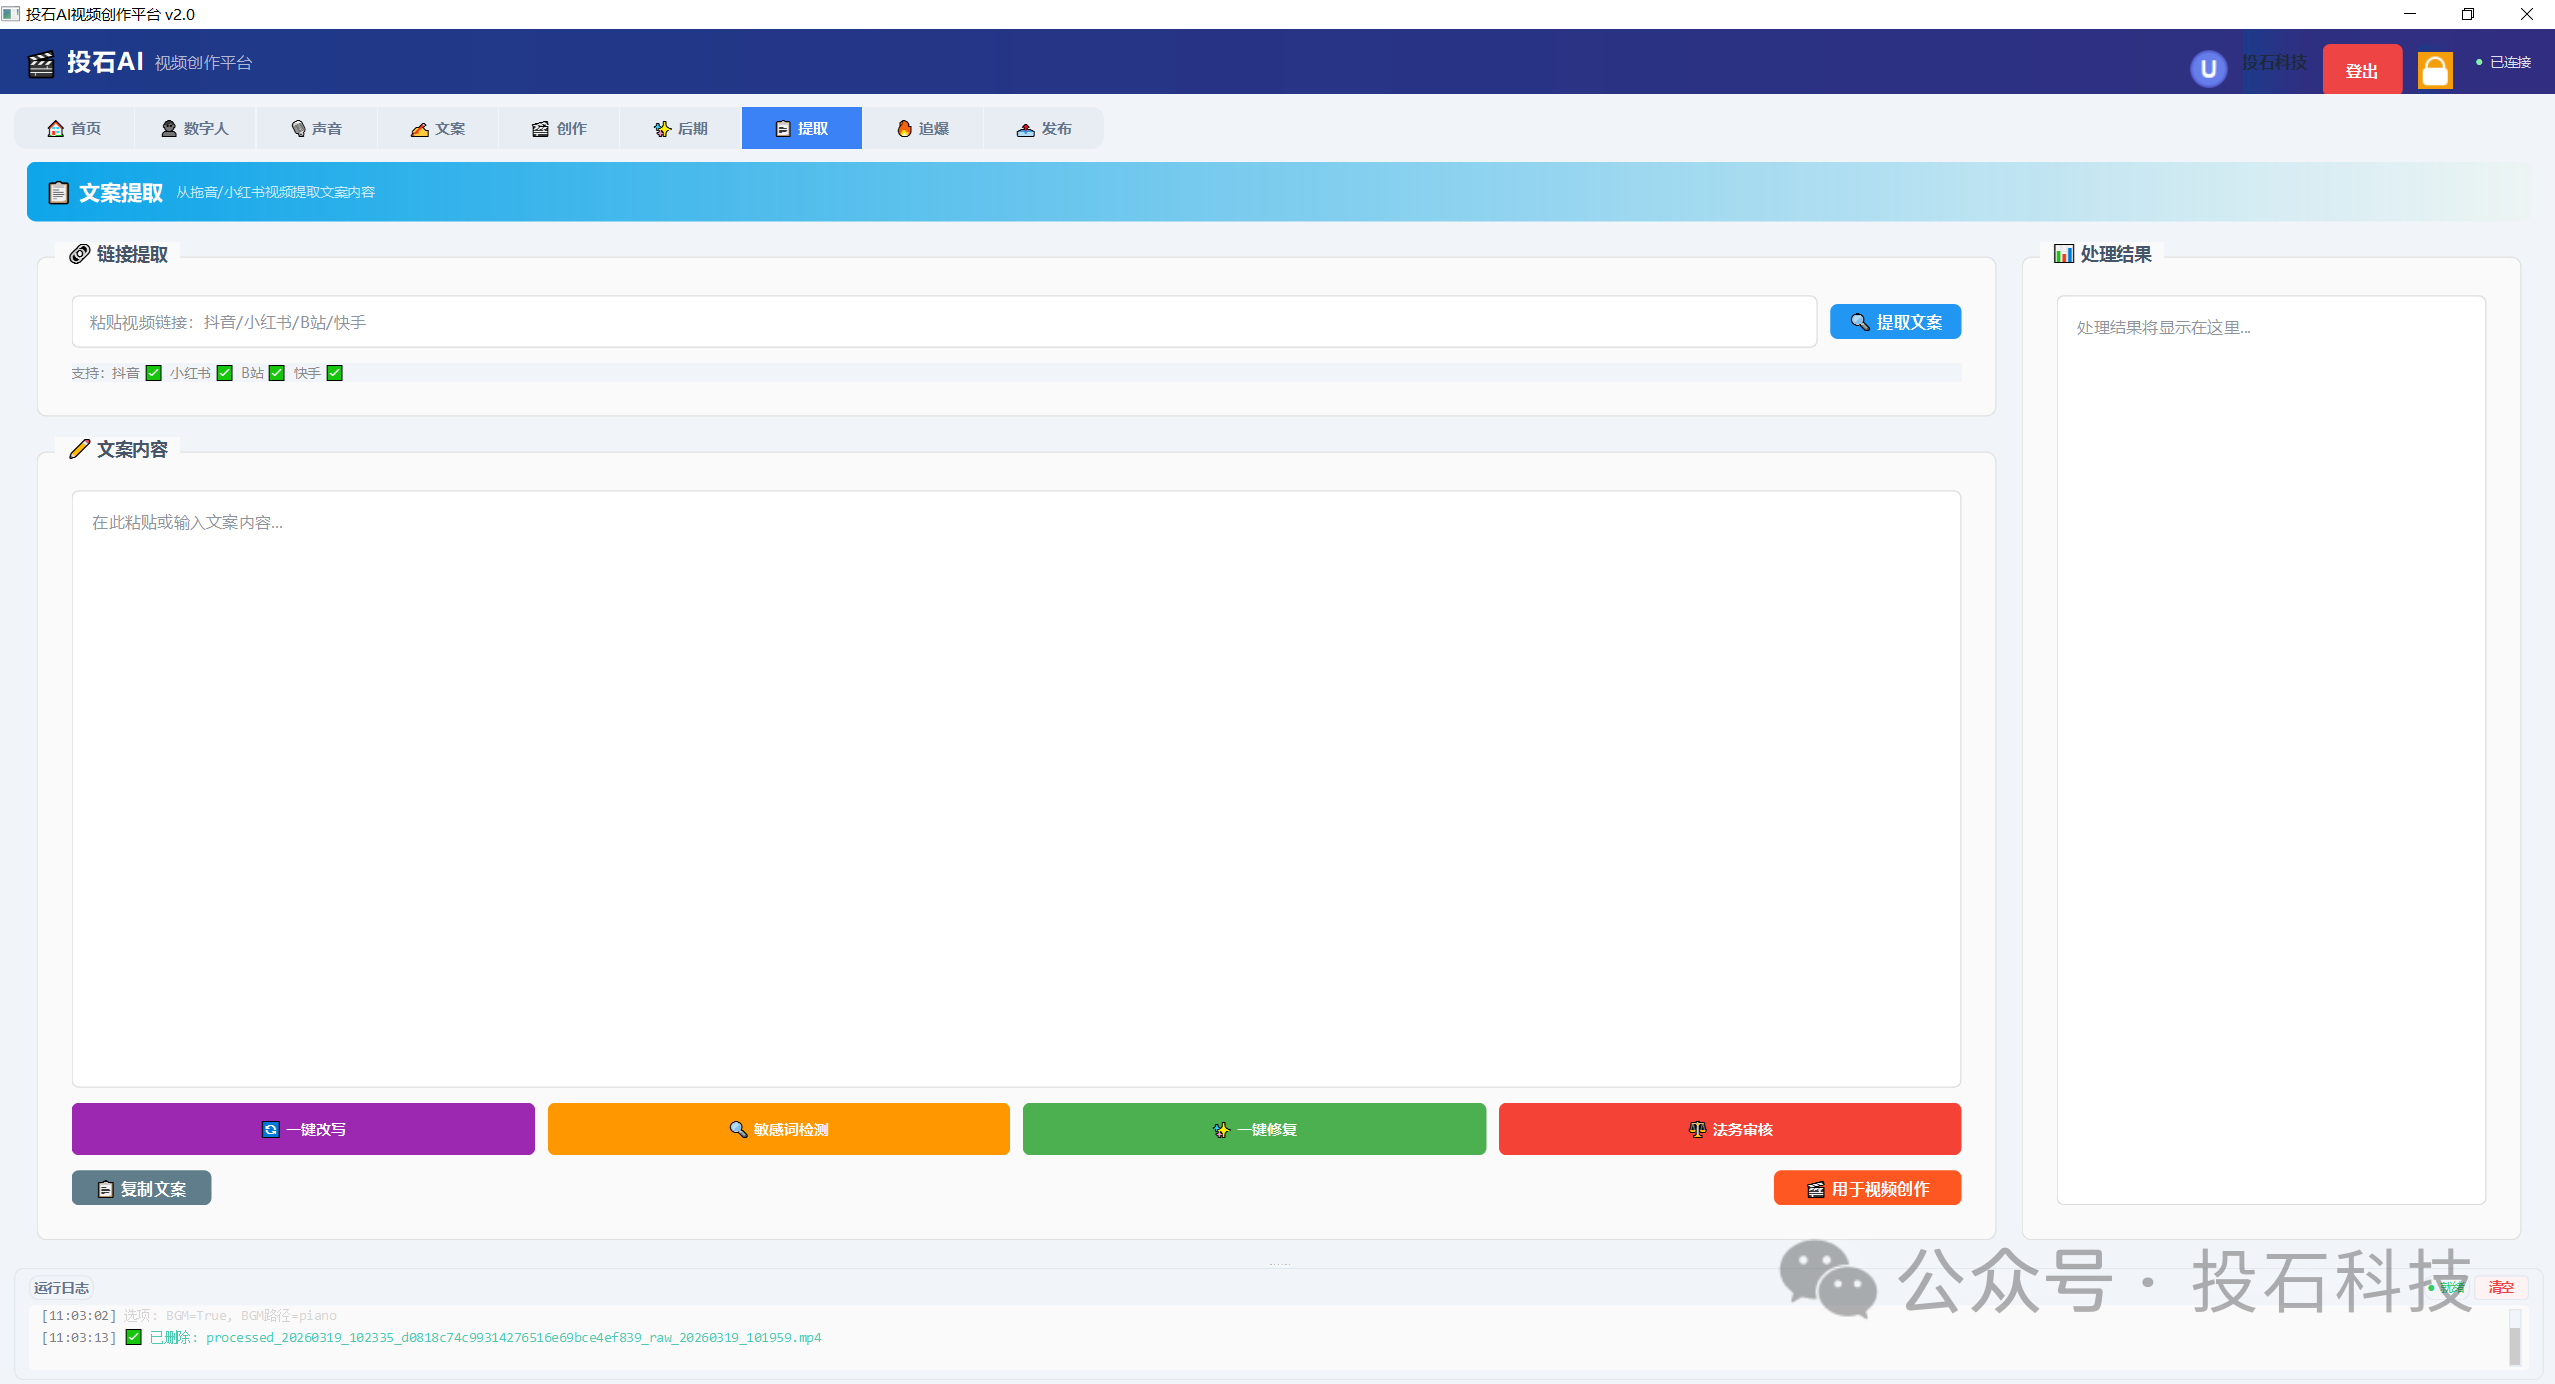Click the purple U user avatar
Image resolution: width=2555 pixels, height=1384 pixels.
pos(2208,69)
